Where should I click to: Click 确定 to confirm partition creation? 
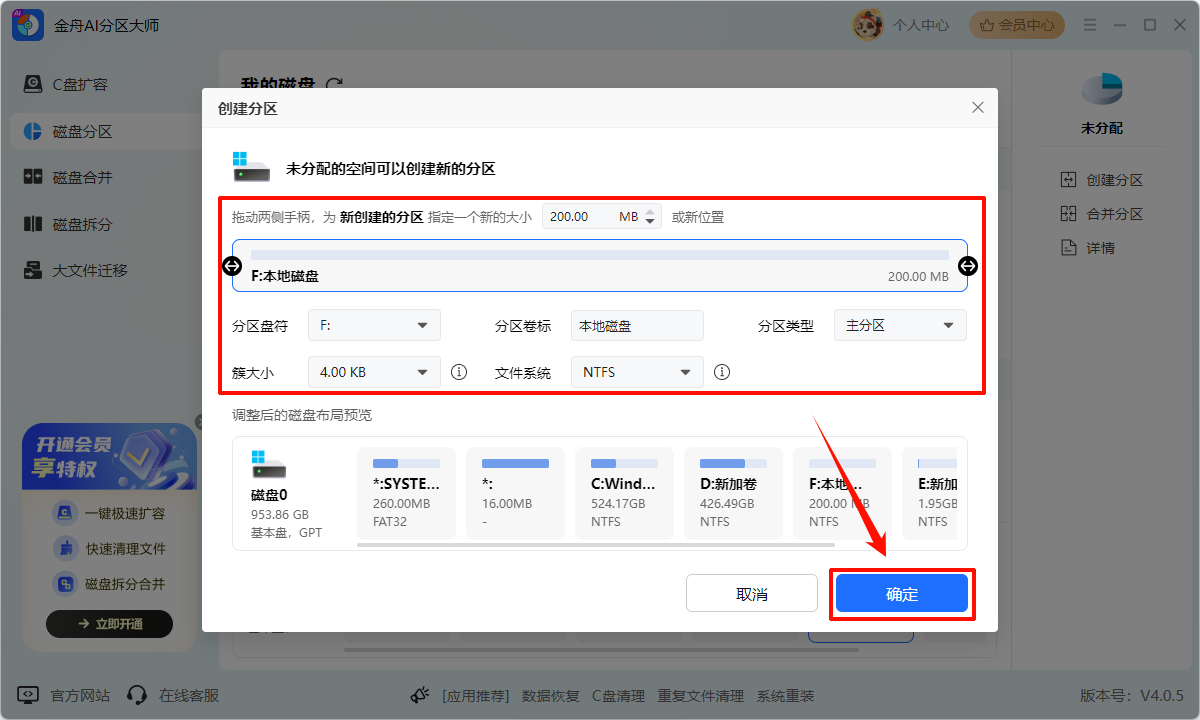[x=901, y=592]
